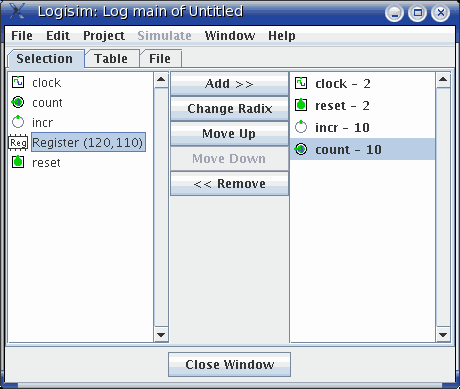Image resolution: width=460 pixels, height=389 pixels.
Task: Click the incr icon in right list
Action: [301, 127]
